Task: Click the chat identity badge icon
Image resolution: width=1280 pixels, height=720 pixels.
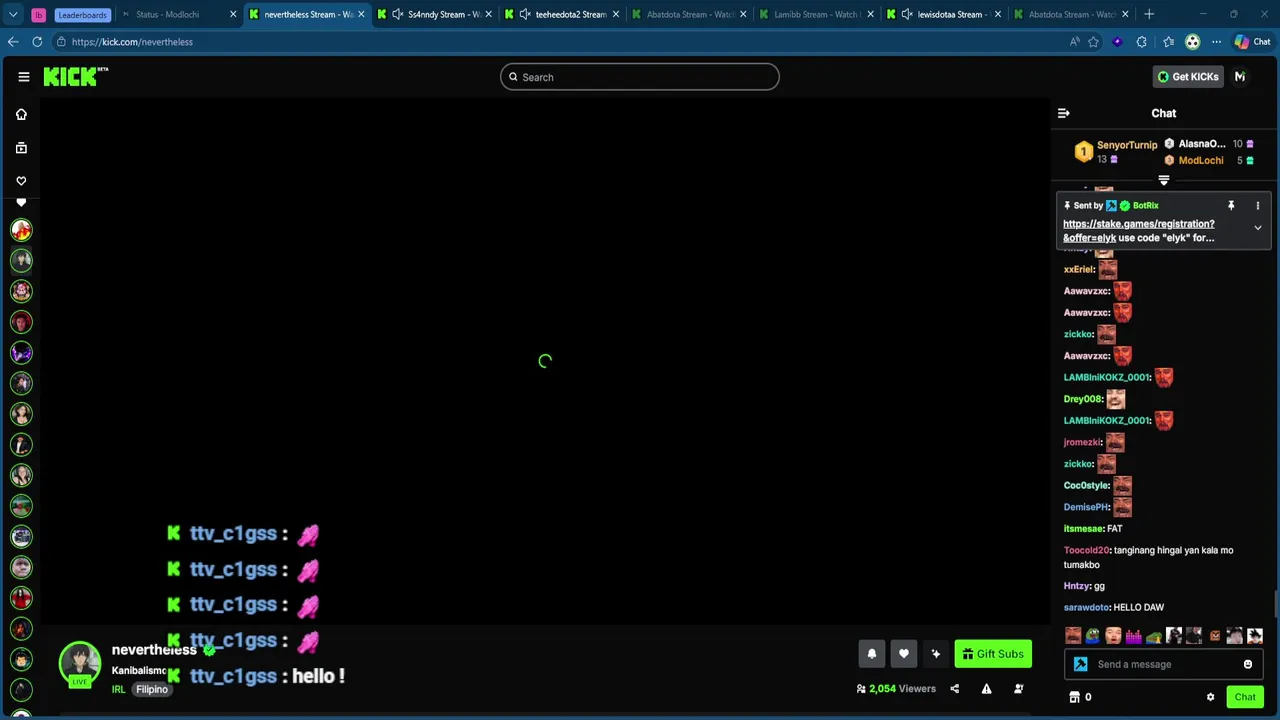Action: pos(1081,664)
